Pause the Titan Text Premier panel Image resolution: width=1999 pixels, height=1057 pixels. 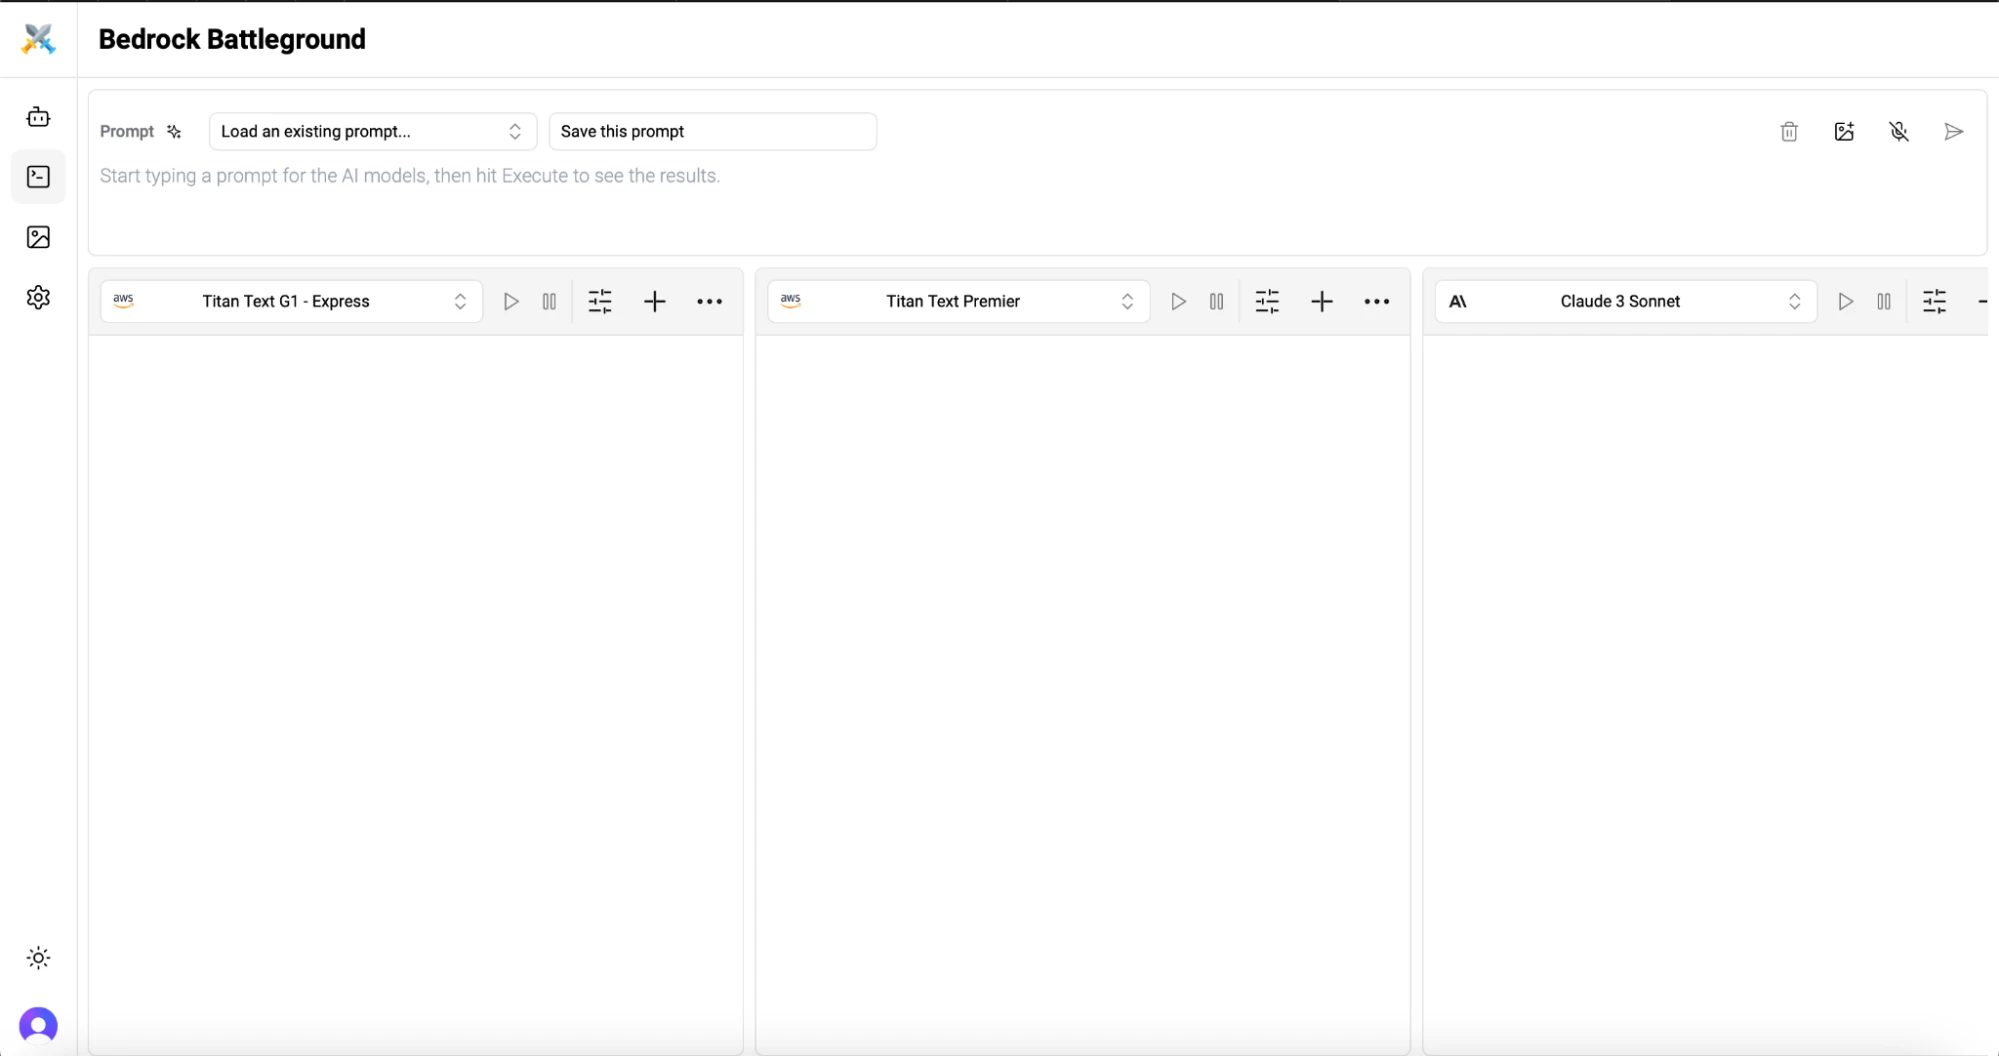pos(1216,301)
